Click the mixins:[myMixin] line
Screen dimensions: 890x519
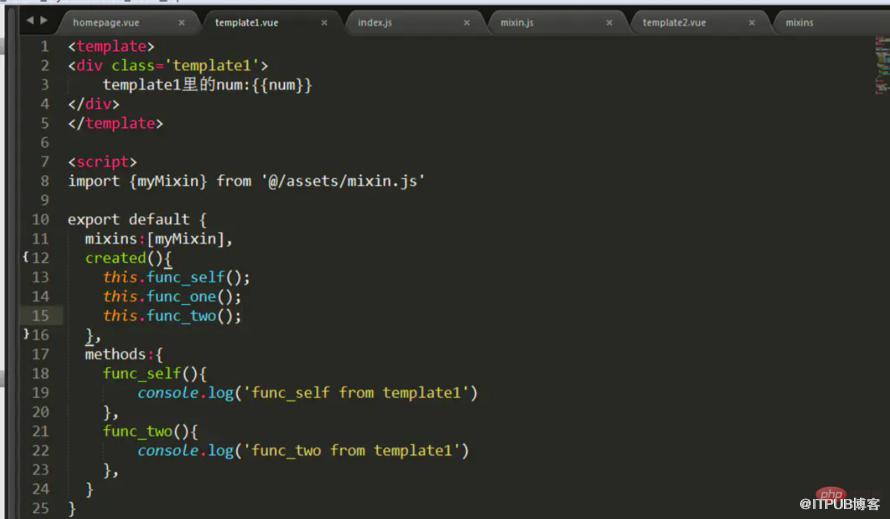coord(158,239)
